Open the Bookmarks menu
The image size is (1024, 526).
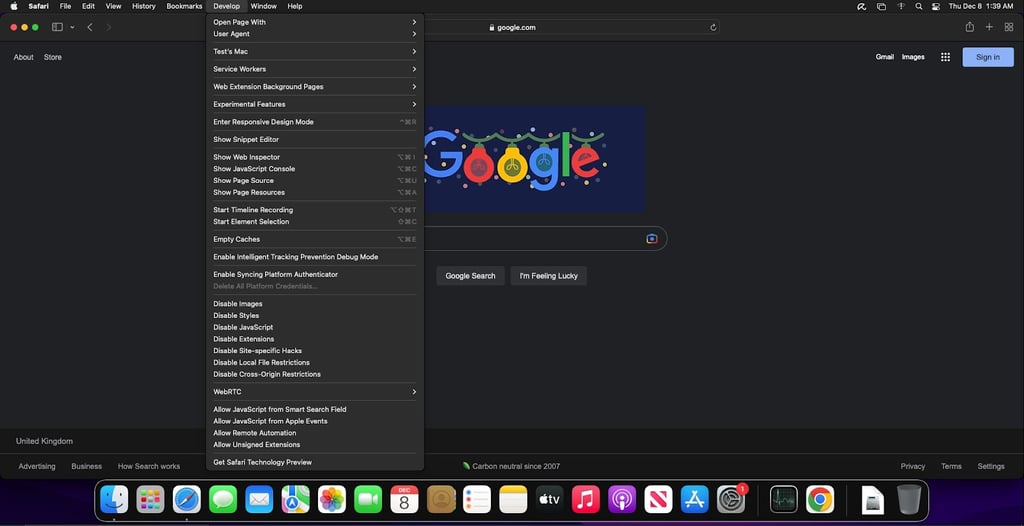click(184, 6)
